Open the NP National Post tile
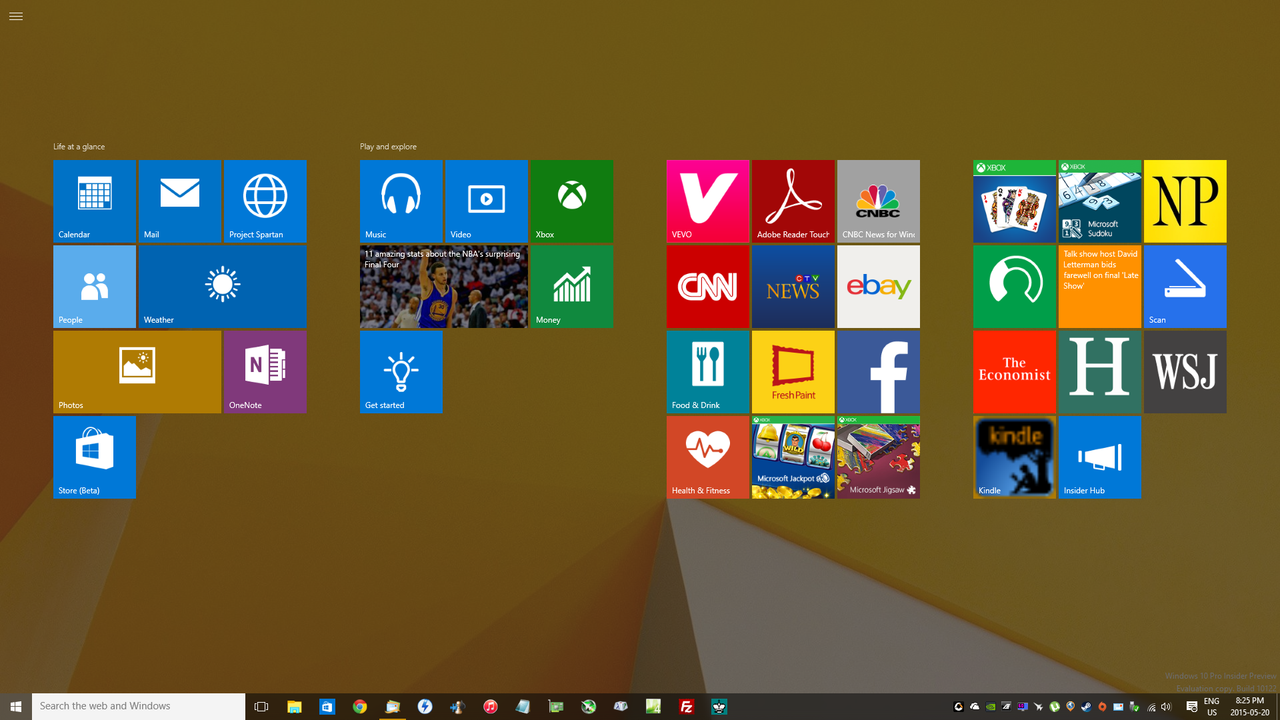 tap(1185, 201)
